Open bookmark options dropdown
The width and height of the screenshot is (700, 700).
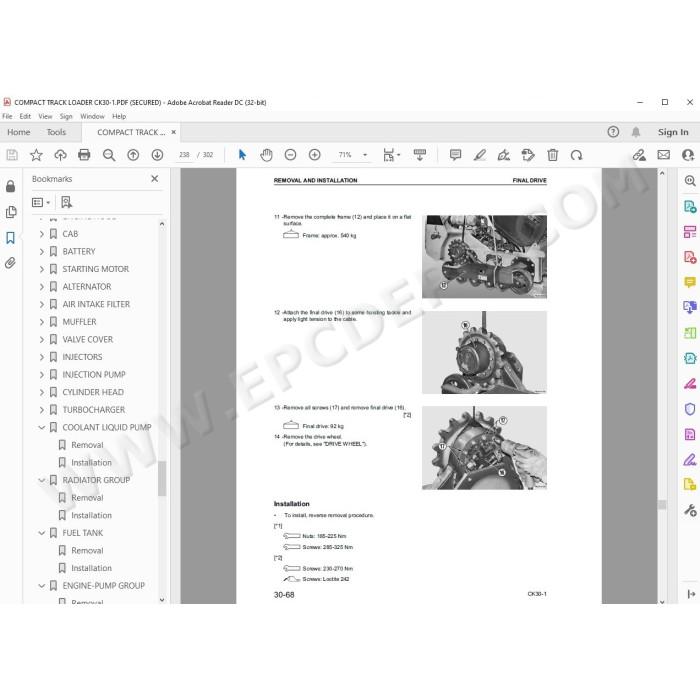click(41, 203)
